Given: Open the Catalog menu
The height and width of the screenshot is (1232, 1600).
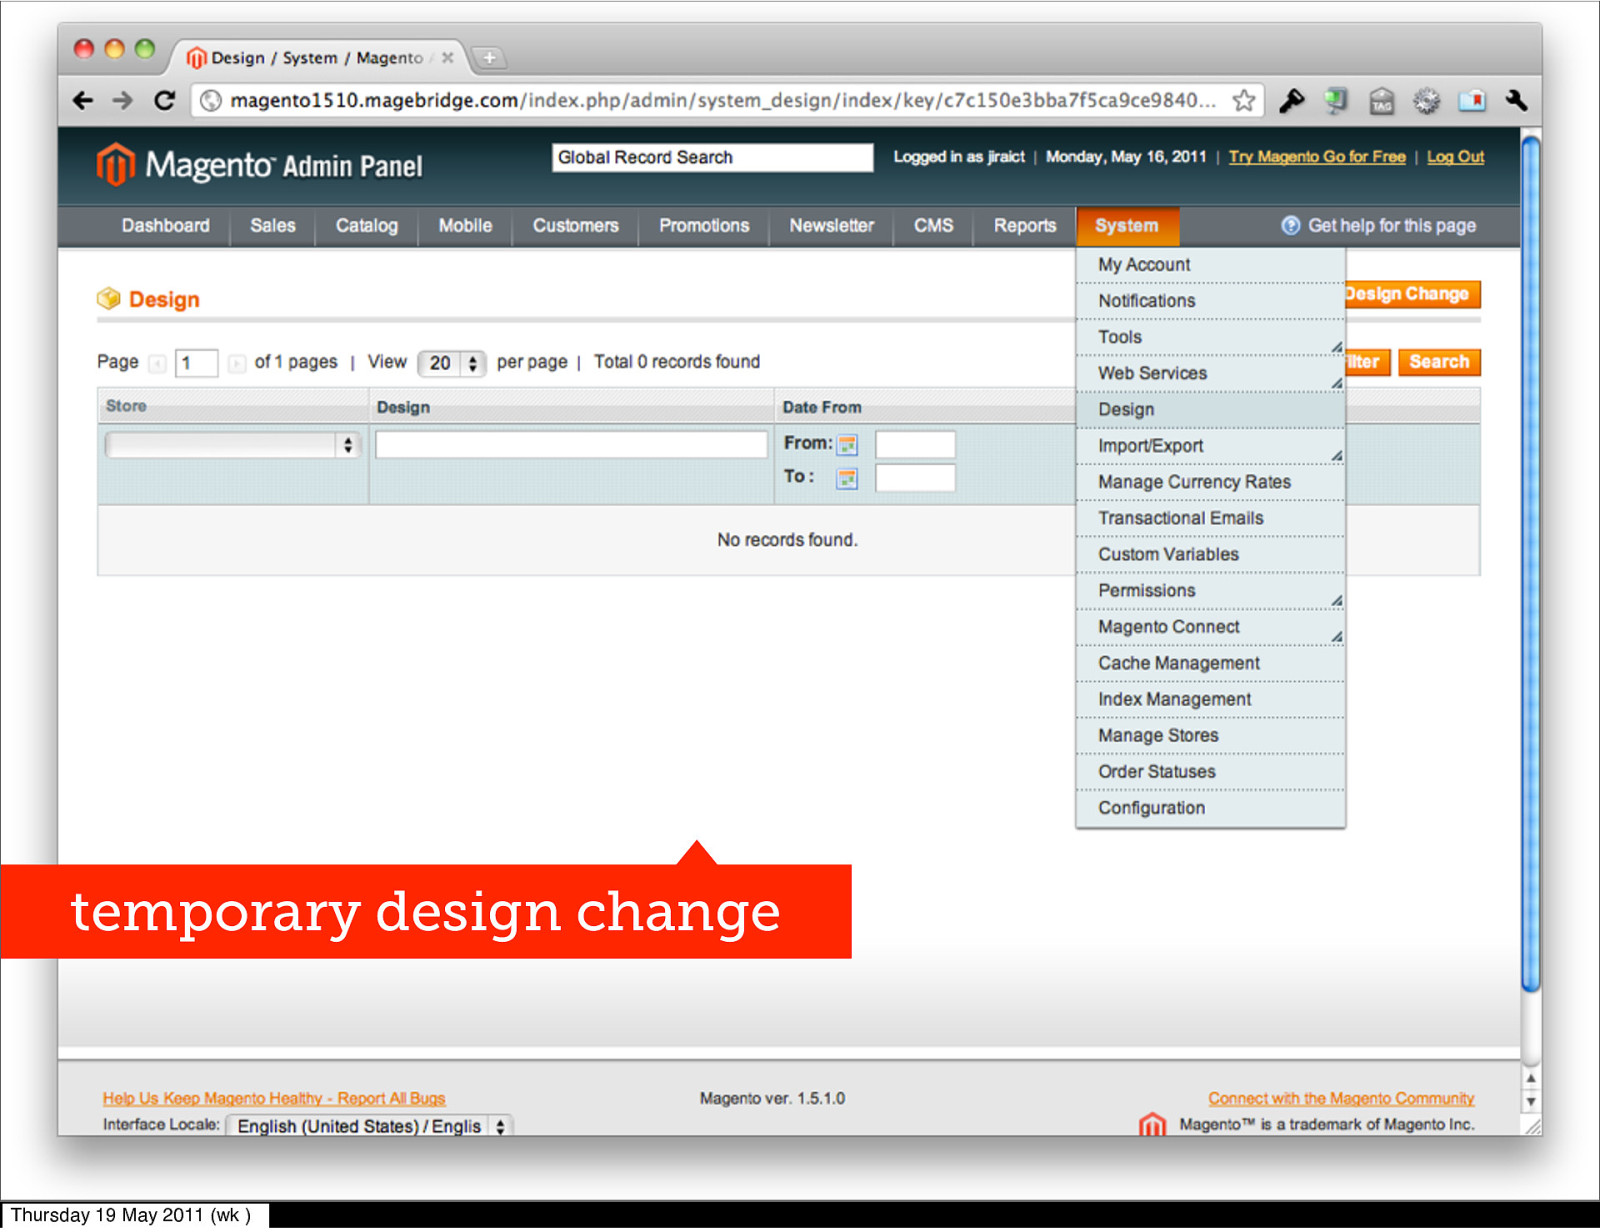Looking at the screenshot, I should coord(366,226).
